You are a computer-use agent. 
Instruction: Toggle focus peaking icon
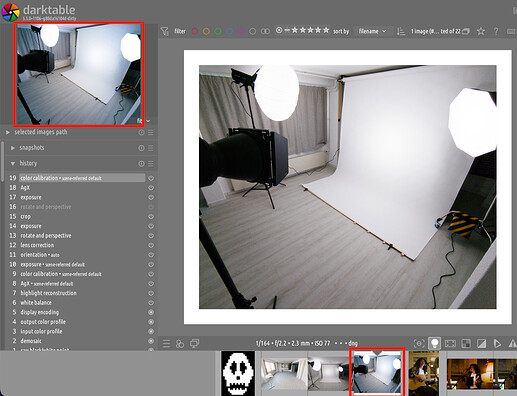(419, 343)
